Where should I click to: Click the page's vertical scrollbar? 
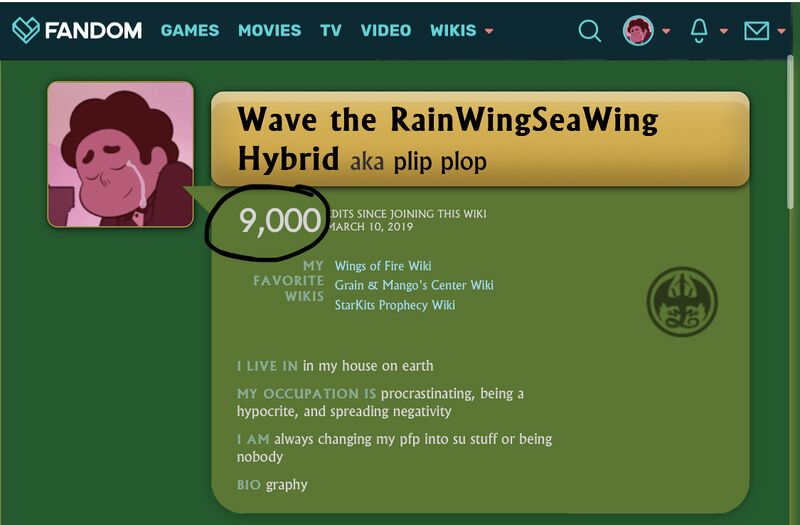tap(790, 133)
